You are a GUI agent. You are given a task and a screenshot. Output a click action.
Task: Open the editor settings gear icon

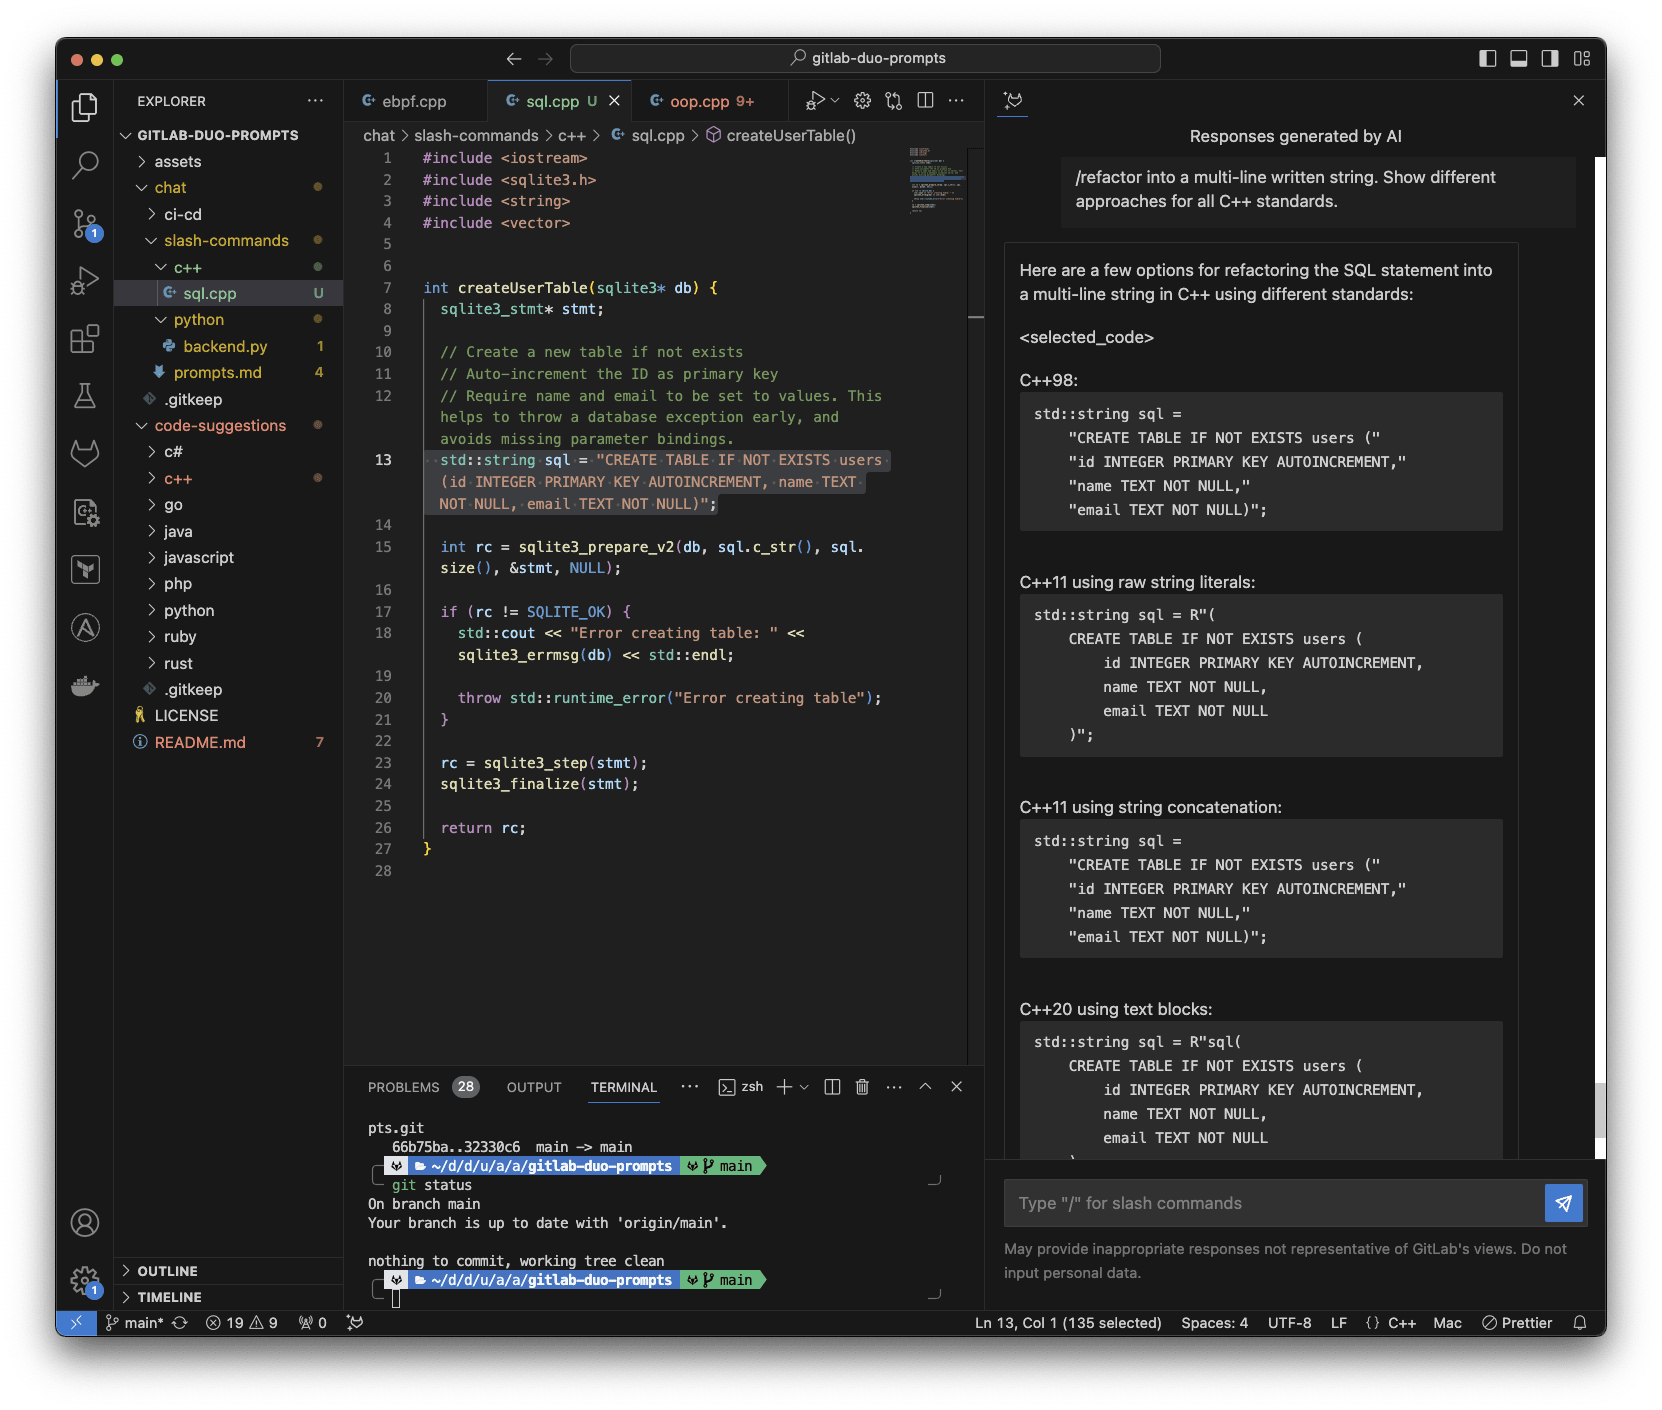tap(862, 100)
